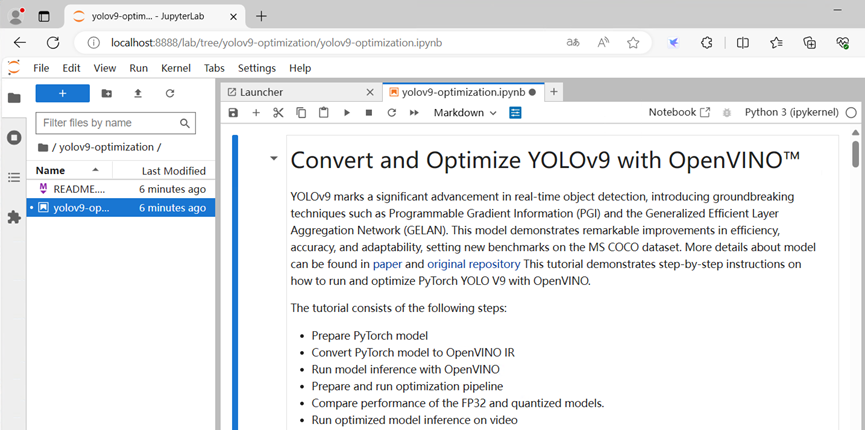Copy the selected cell
865x430 pixels.
301,113
